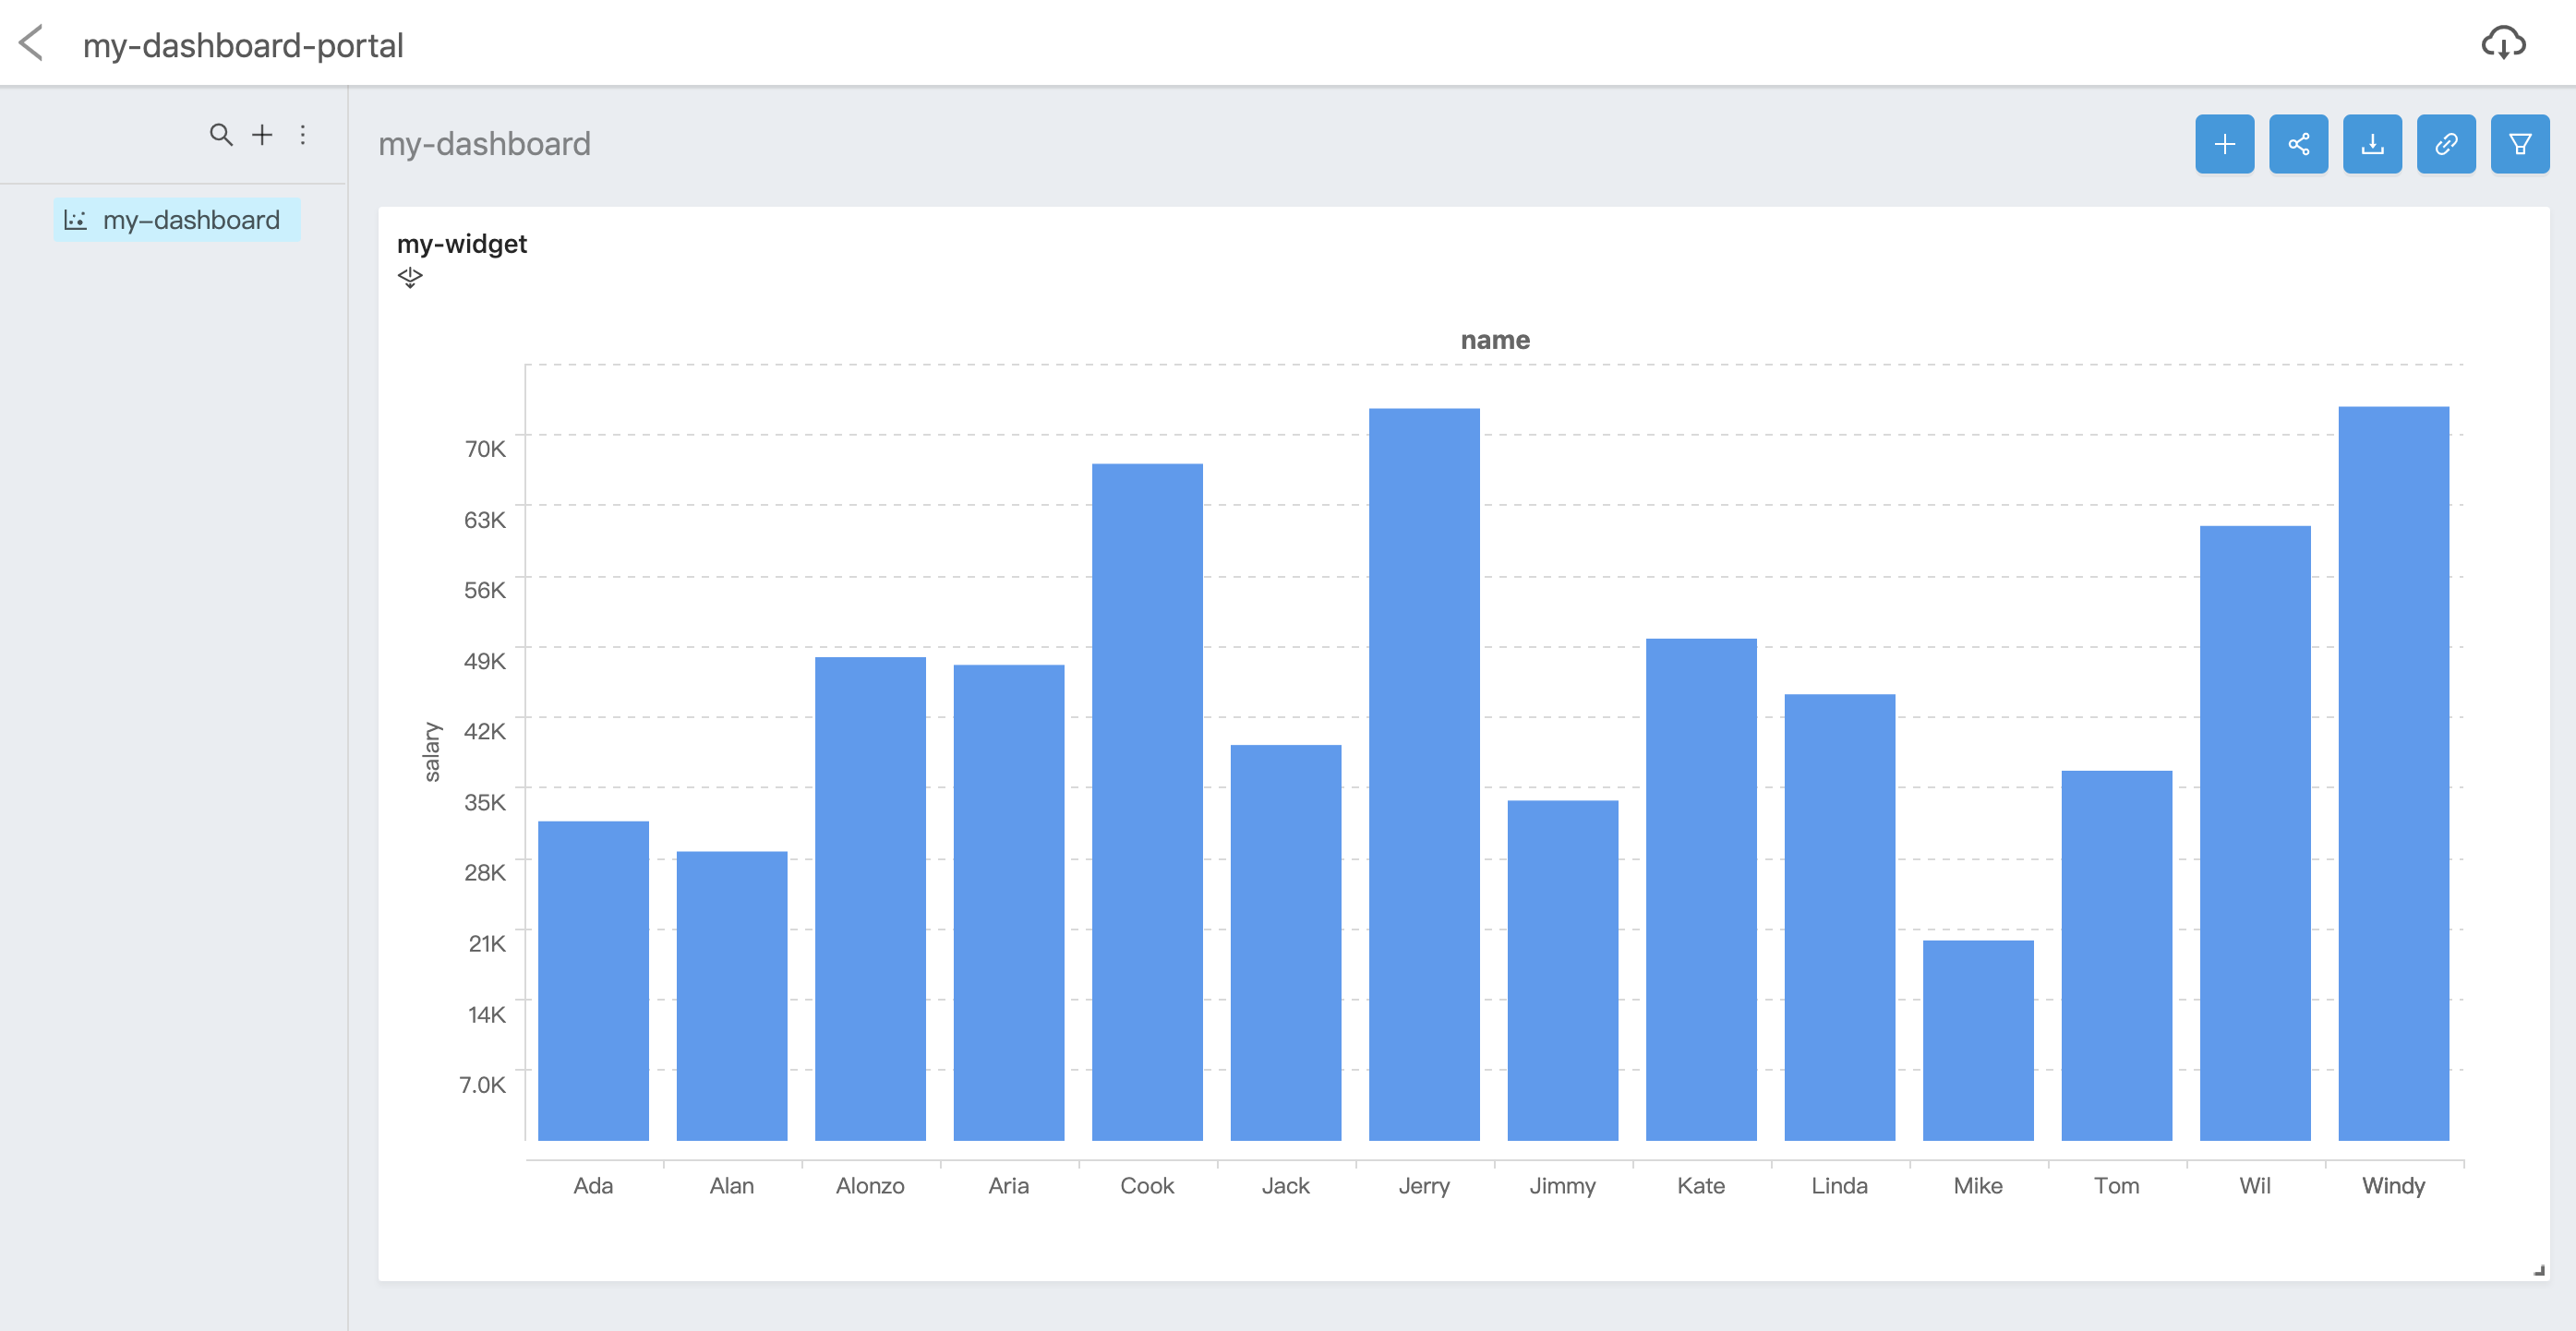Click the sidebar plus icon
The image size is (2576, 1331).
click(x=262, y=135)
